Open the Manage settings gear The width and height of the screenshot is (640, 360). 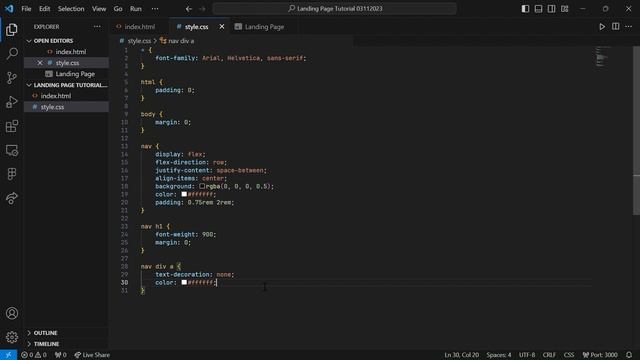point(12,337)
